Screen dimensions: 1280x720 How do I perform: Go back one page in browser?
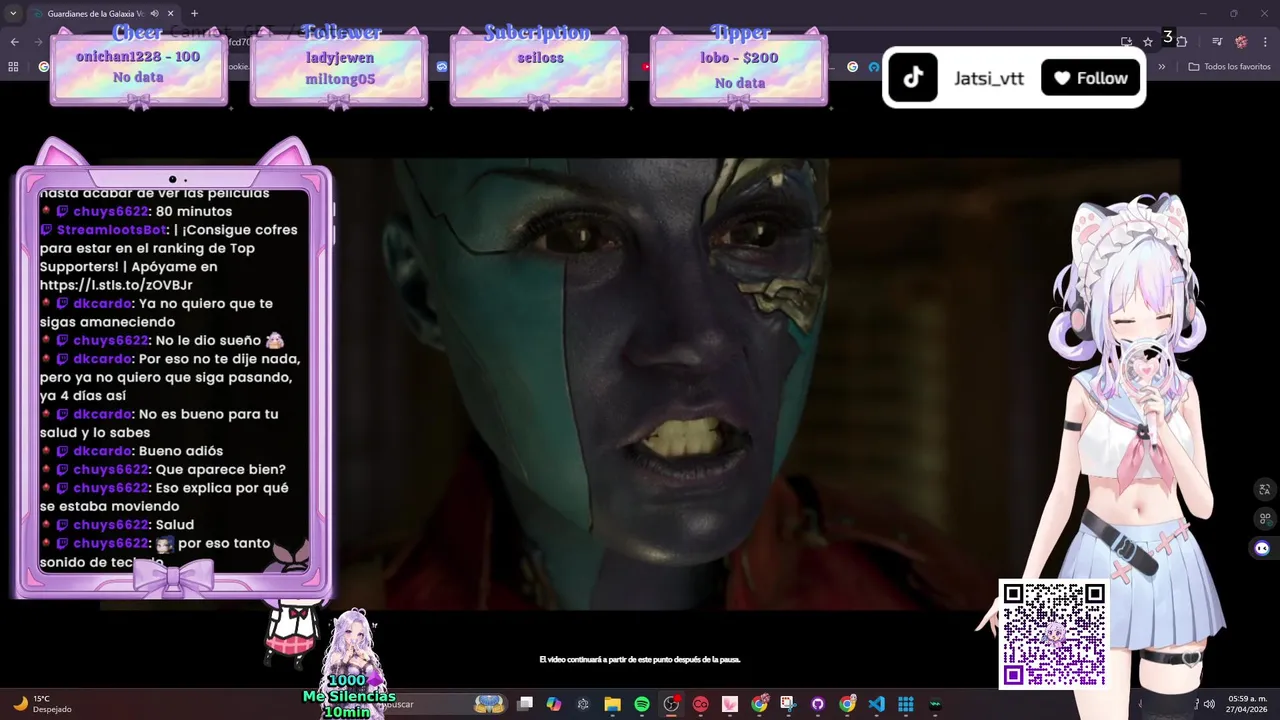coord(14,41)
